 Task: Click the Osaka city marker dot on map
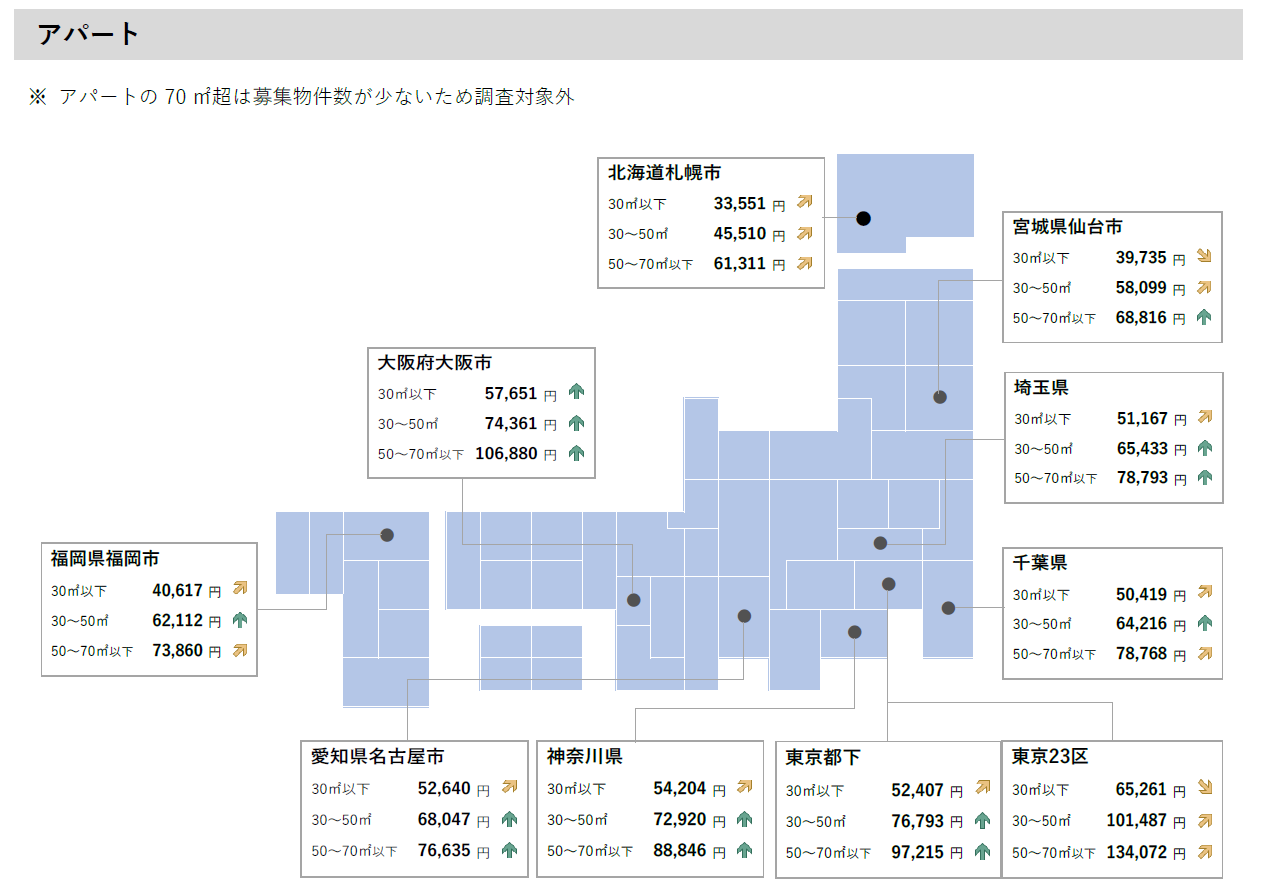coord(634,600)
